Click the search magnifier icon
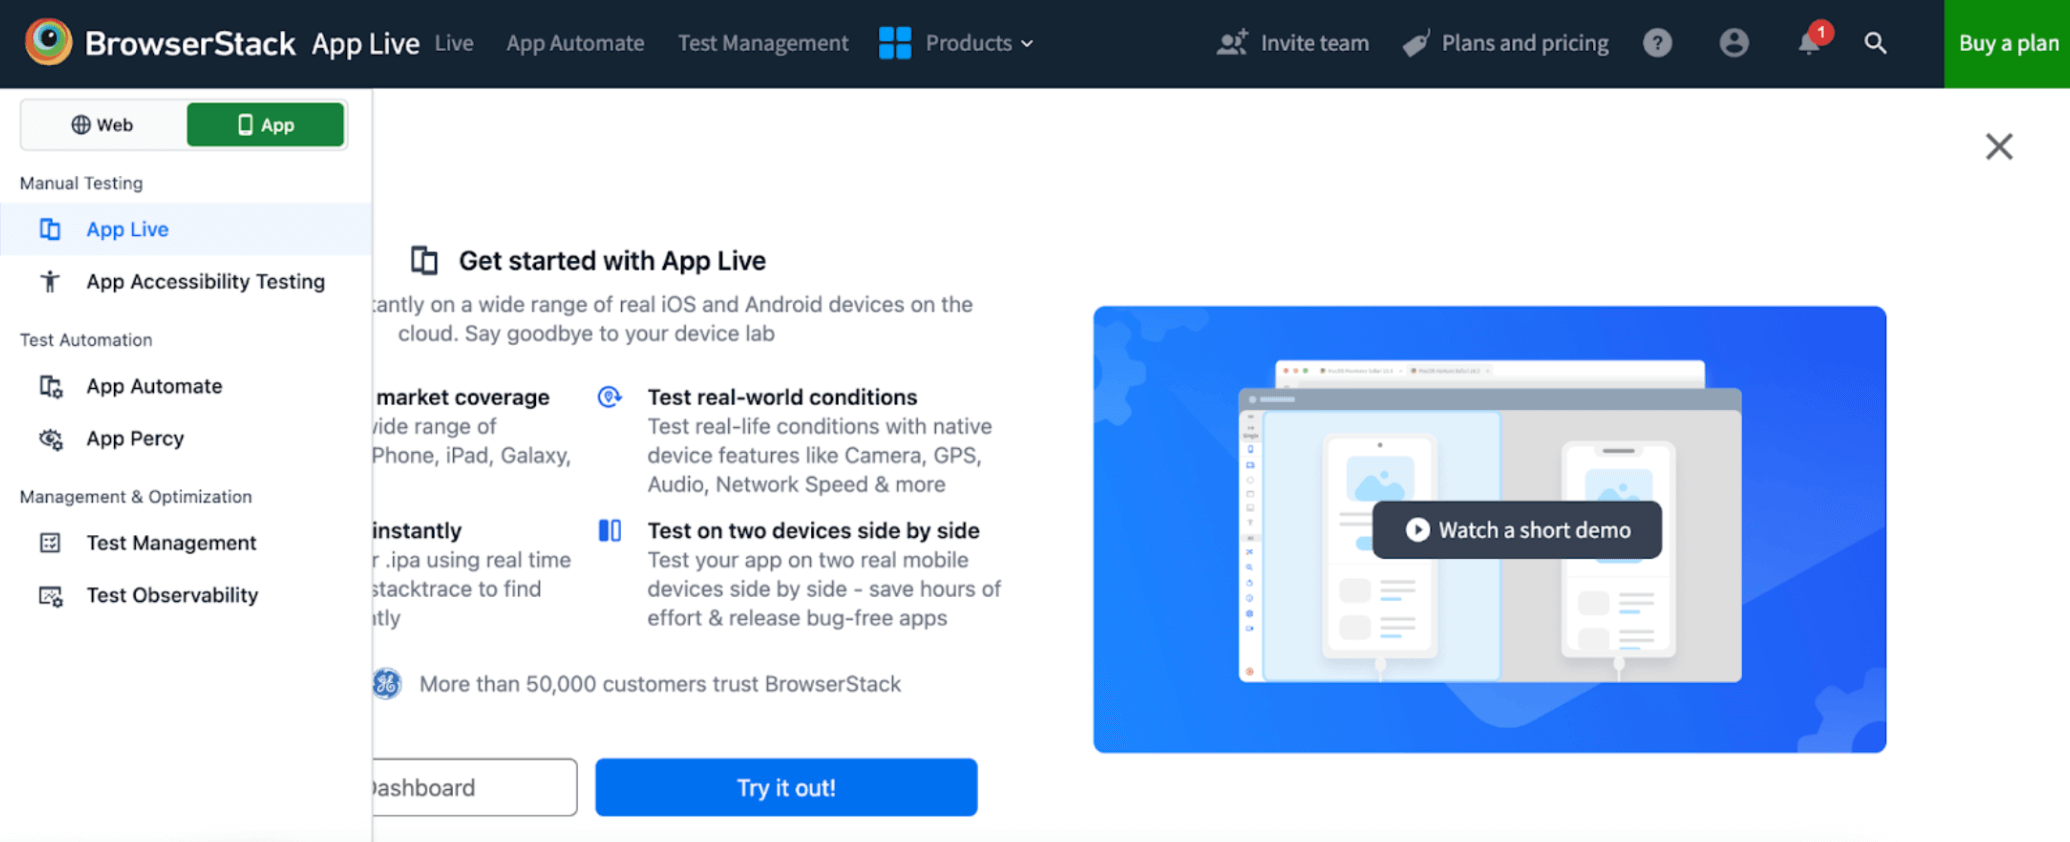 [1876, 43]
